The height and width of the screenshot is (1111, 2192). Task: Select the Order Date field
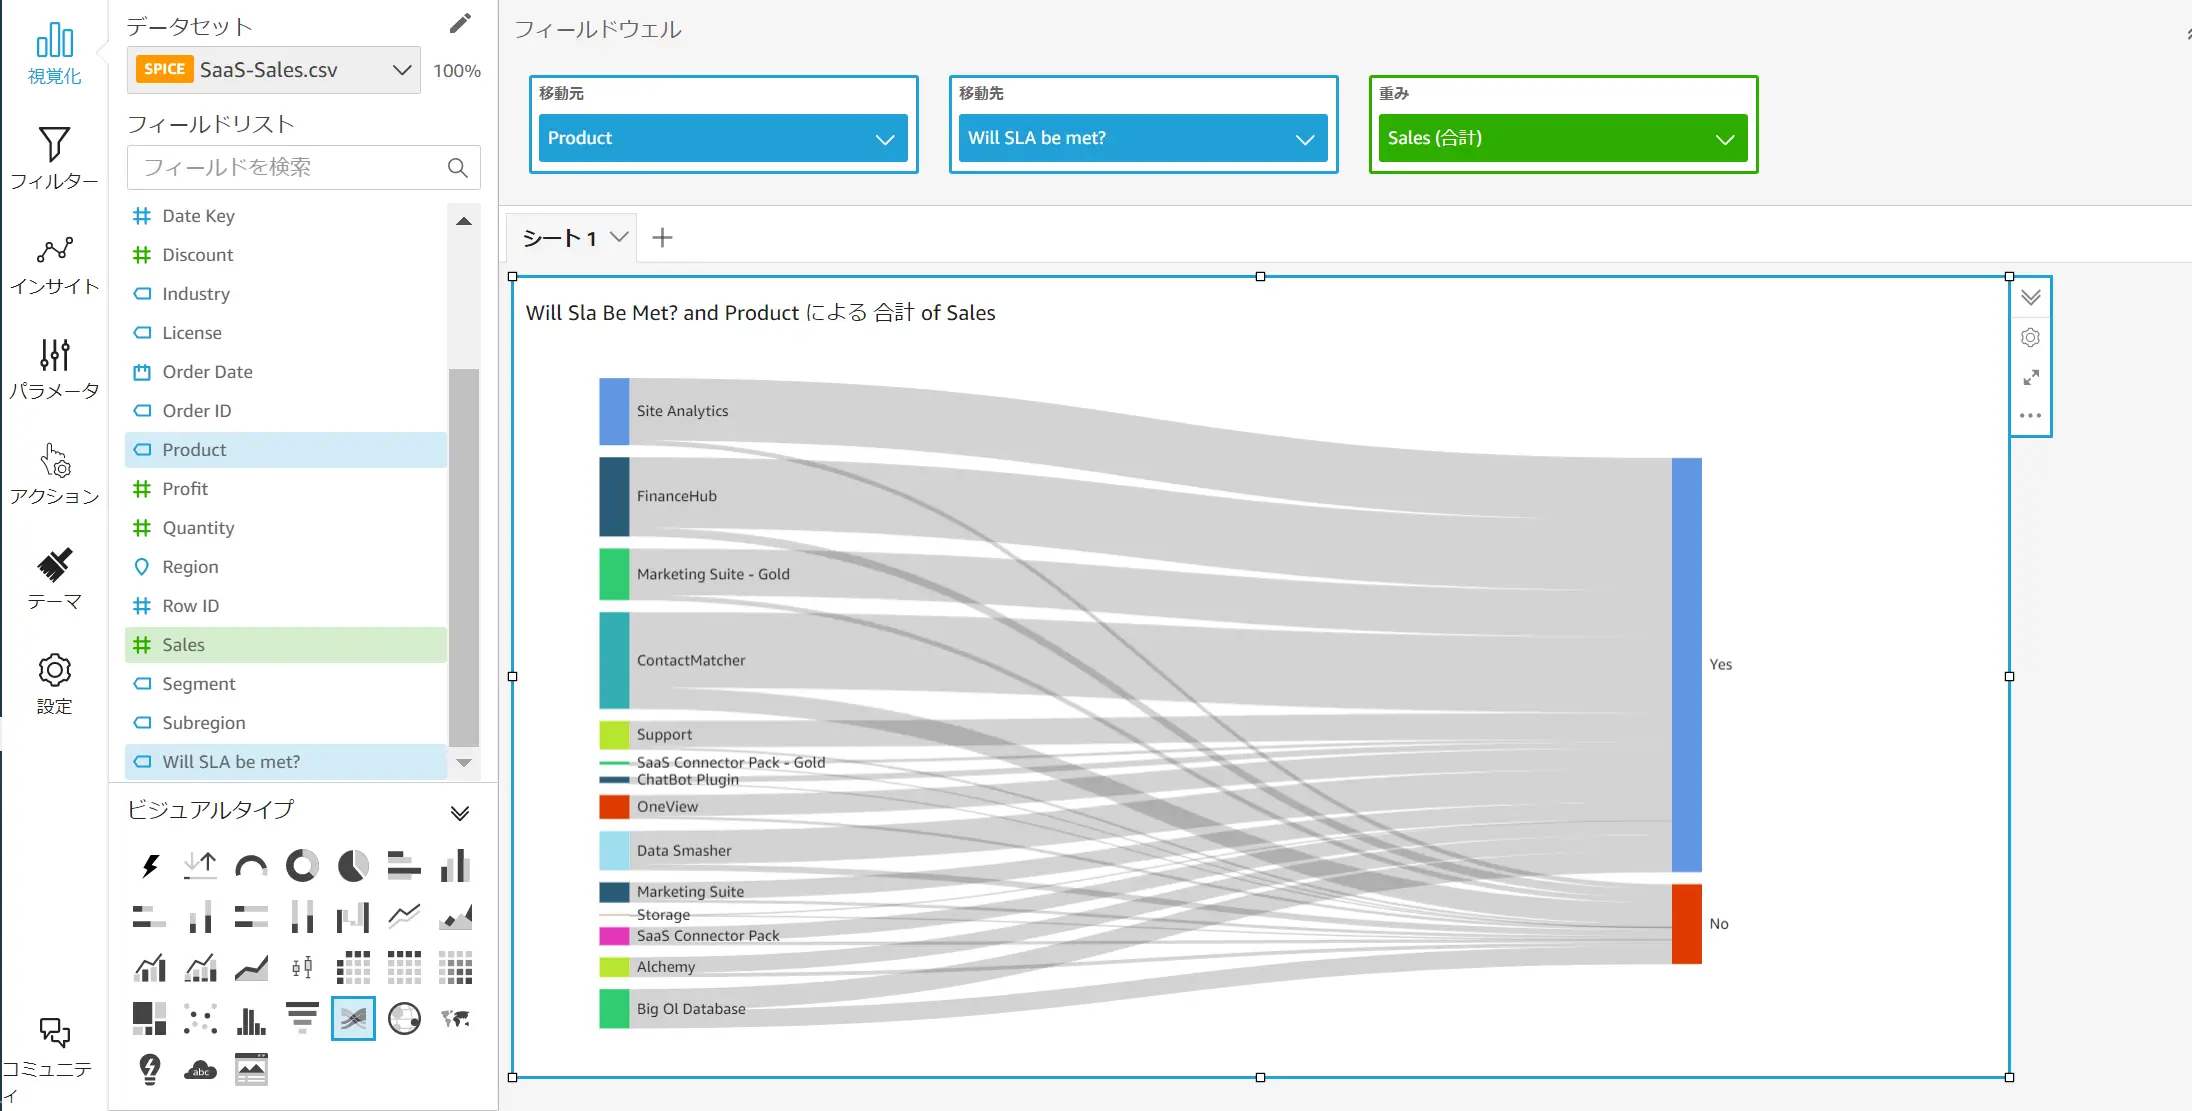coord(286,372)
